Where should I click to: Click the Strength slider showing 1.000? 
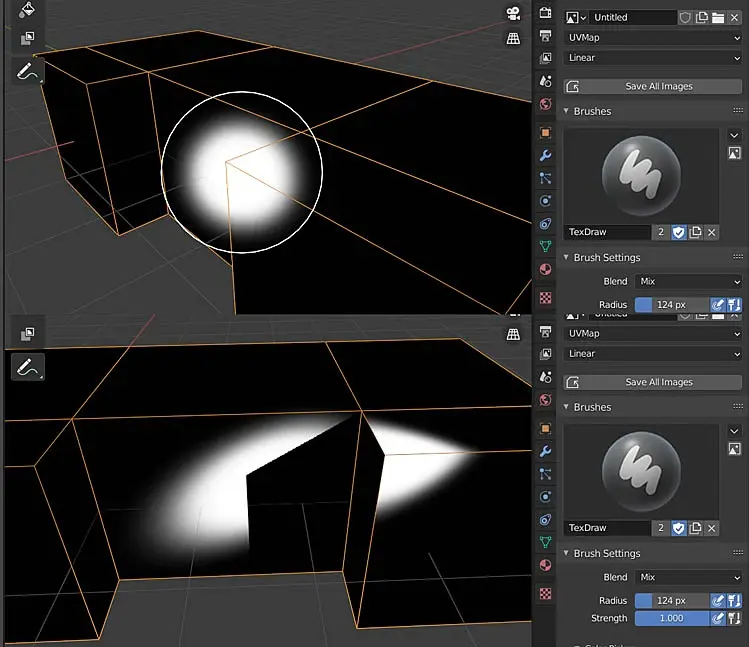coord(671,619)
